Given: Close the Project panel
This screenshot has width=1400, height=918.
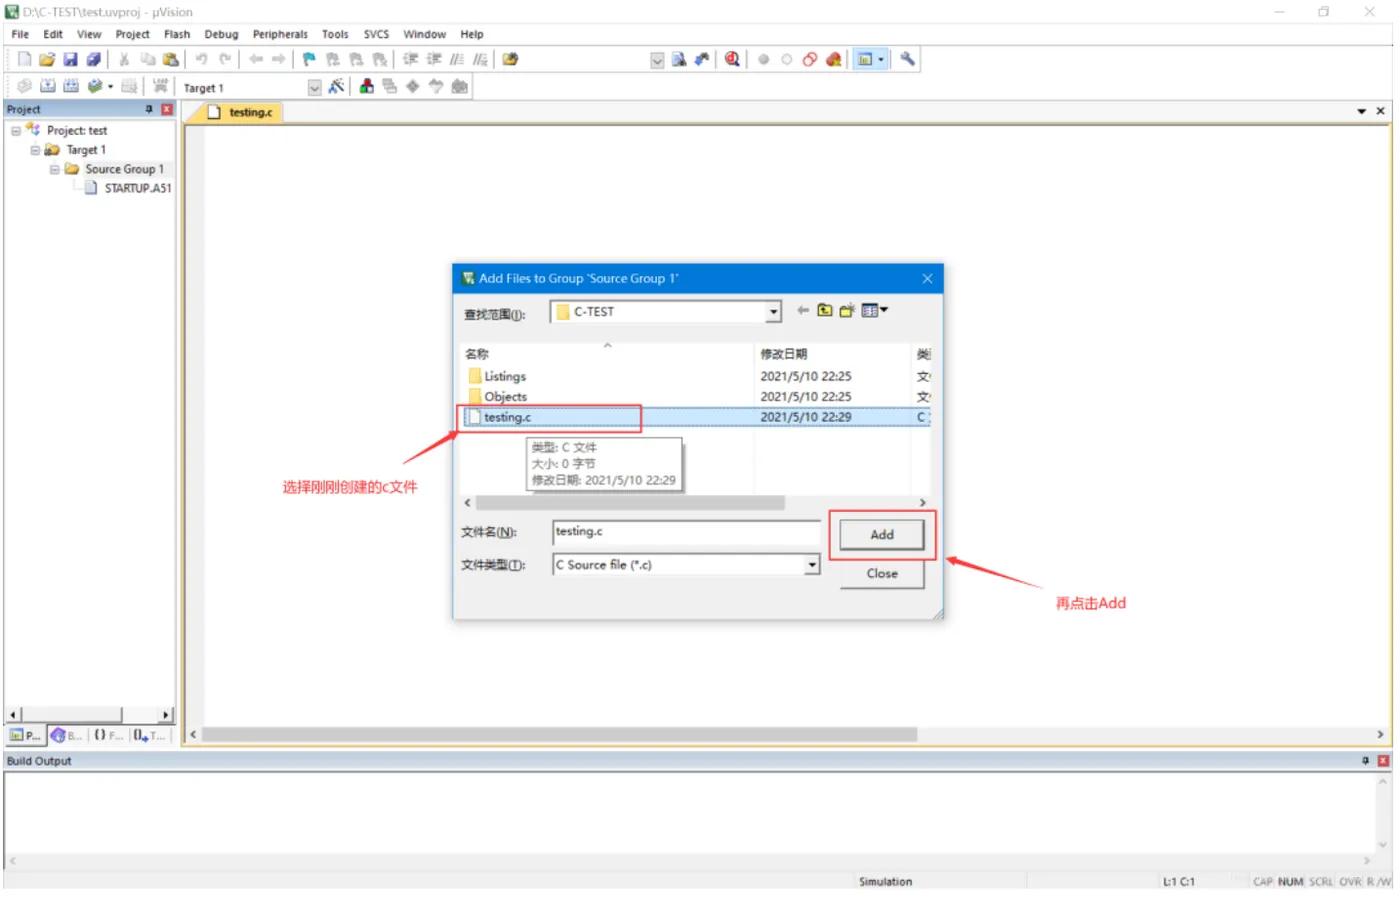Looking at the screenshot, I should point(167,109).
